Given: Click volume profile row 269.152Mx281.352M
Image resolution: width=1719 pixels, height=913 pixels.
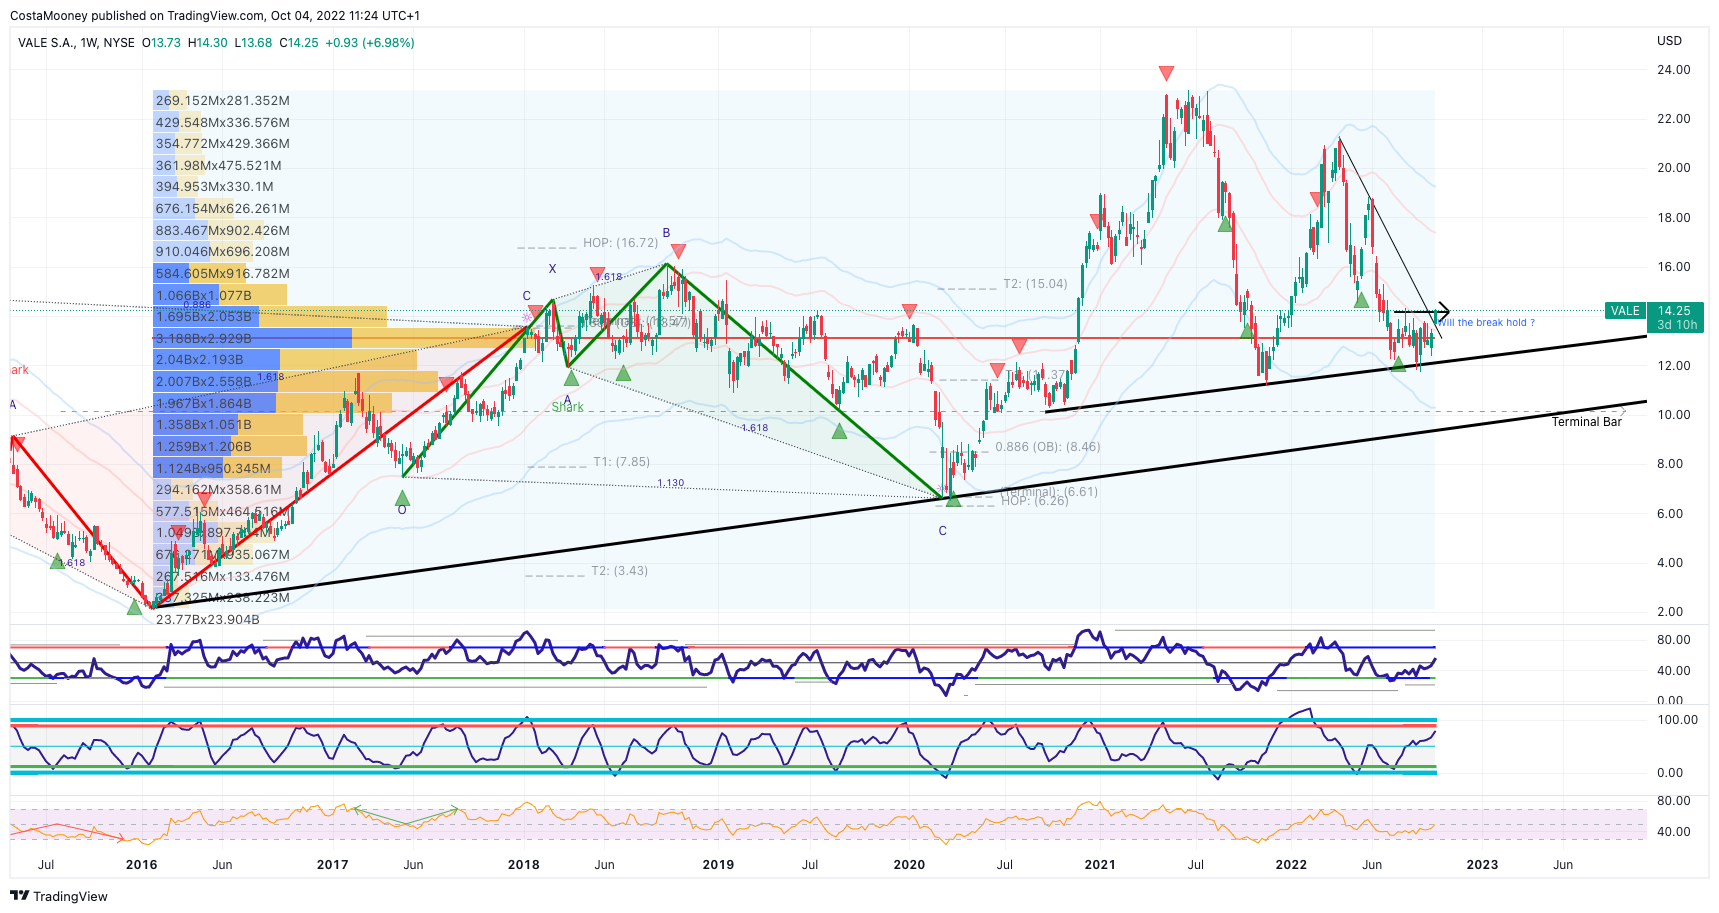Looking at the screenshot, I should 223,101.
